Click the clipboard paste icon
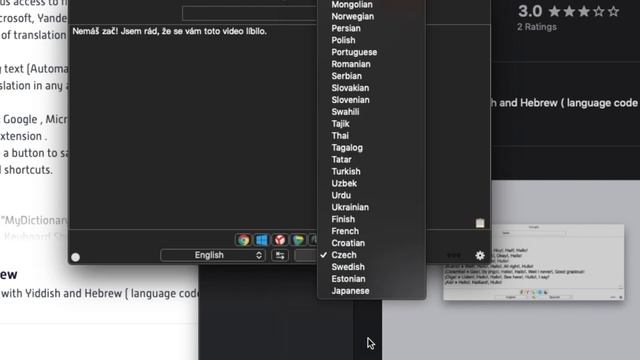 [x=480, y=223]
